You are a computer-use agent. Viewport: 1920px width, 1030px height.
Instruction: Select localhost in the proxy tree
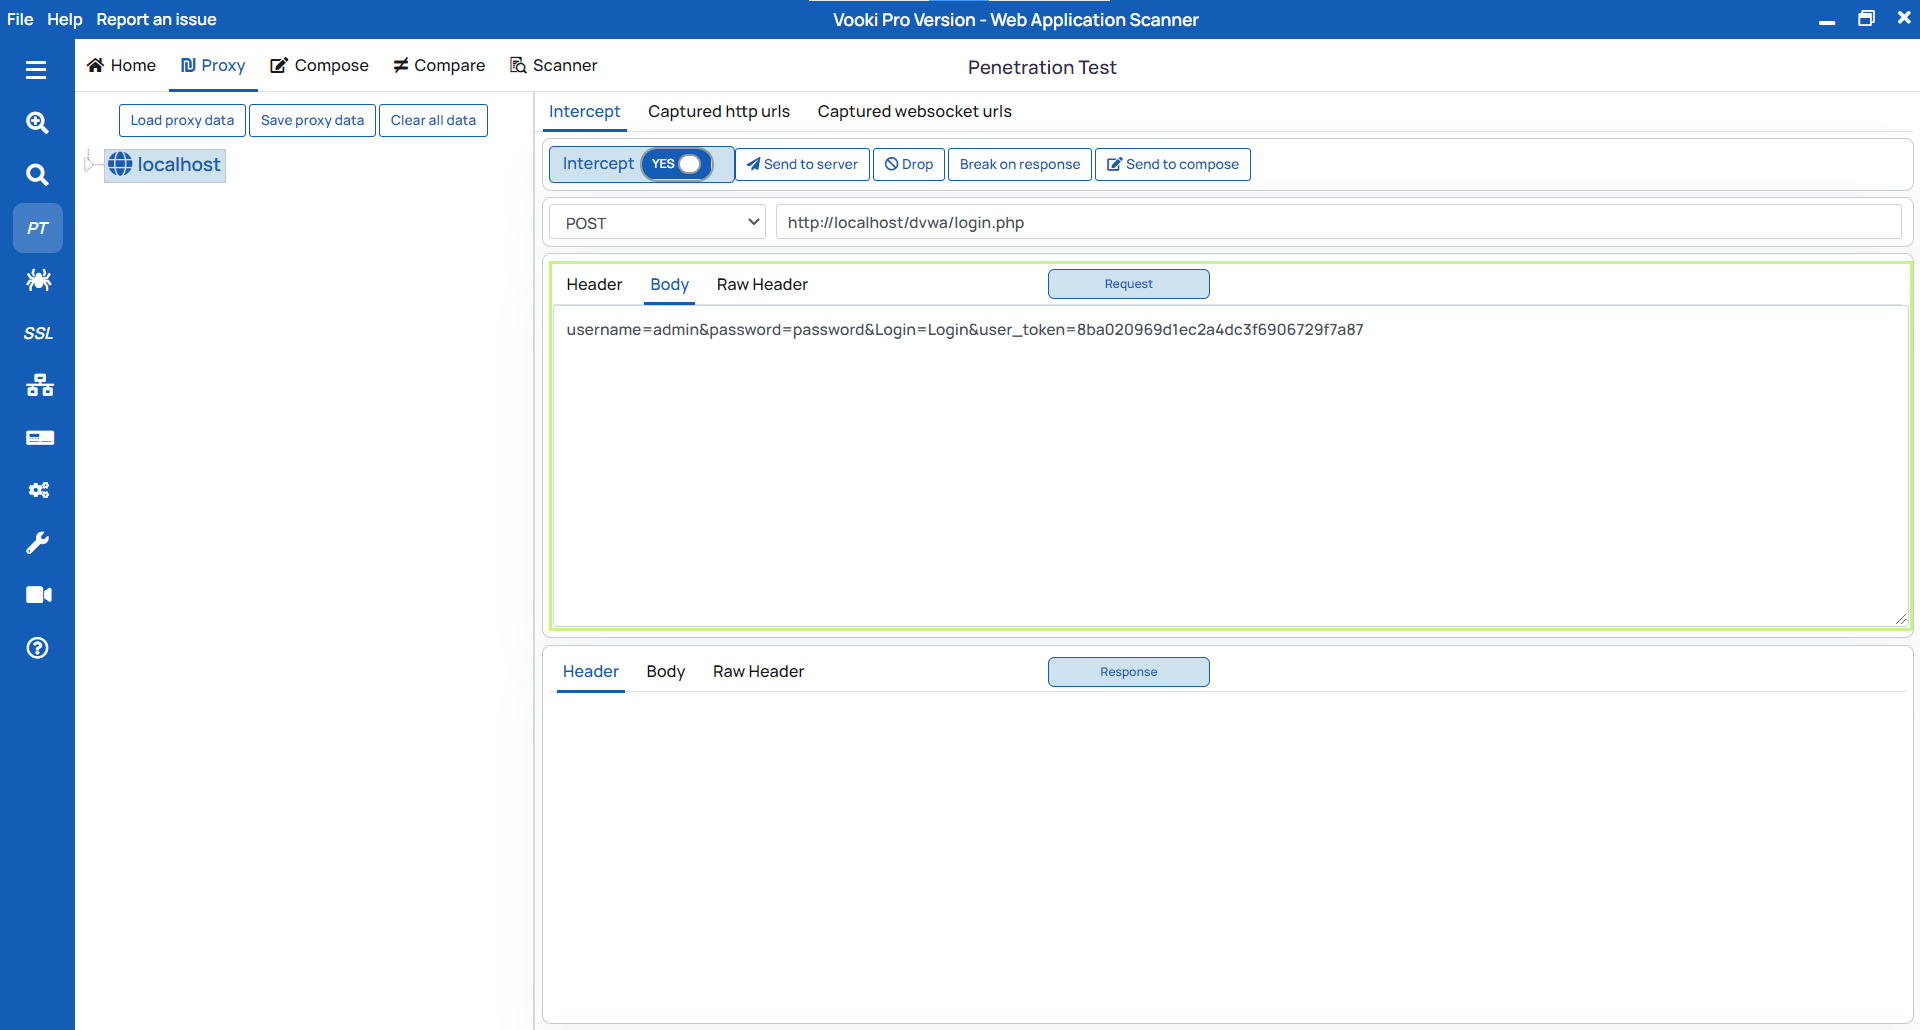[x=178, y=165]
